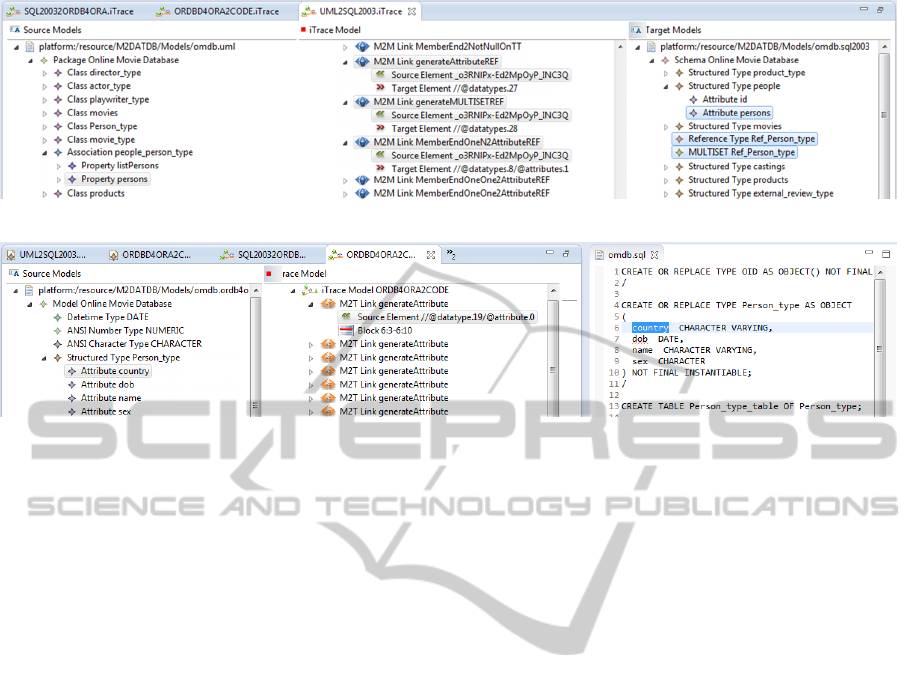
Task: Select Attribute country in lower Source Models
Action: (x=115, y=371)
